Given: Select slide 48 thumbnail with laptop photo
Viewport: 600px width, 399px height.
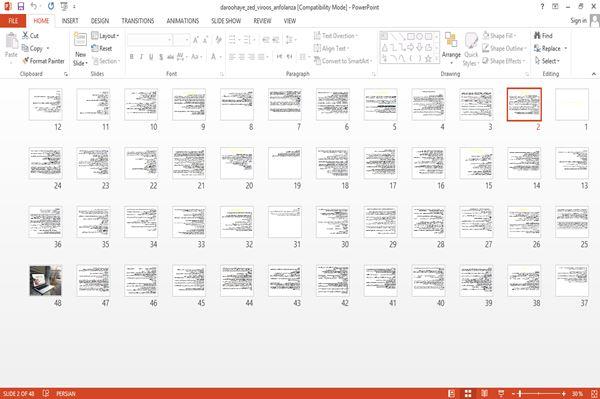Looking at the screenshot, I should tap(46, 280).
